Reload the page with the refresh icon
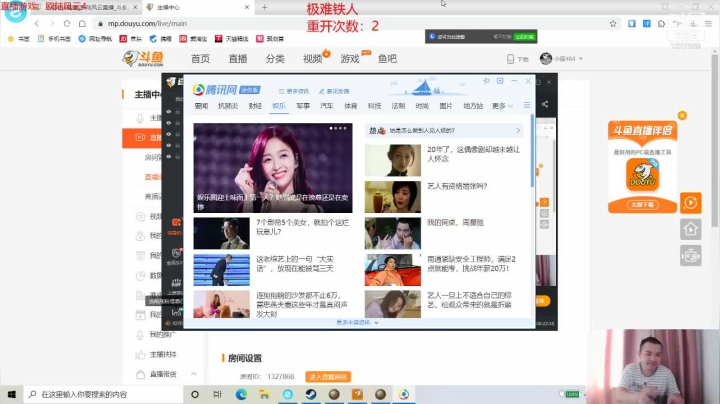 pos(67,23)
